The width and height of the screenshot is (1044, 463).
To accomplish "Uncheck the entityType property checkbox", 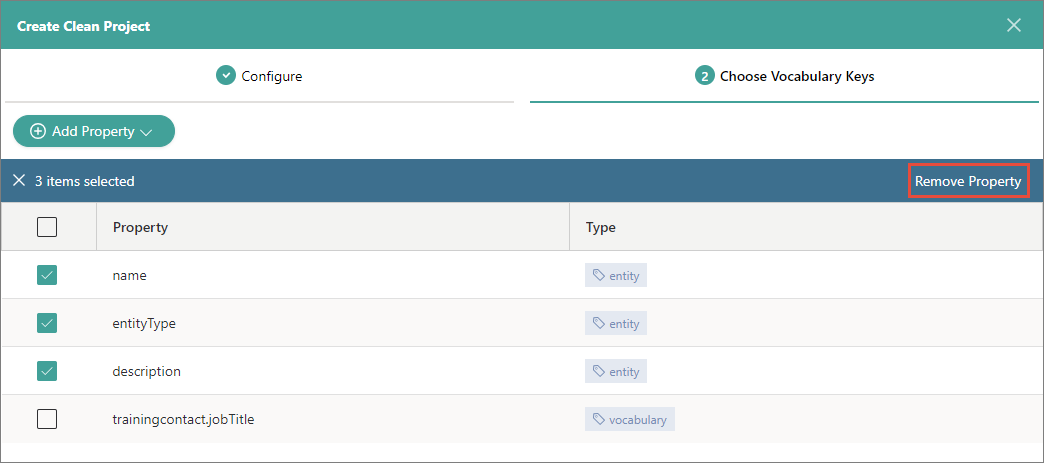I will (x=47, y=323).
